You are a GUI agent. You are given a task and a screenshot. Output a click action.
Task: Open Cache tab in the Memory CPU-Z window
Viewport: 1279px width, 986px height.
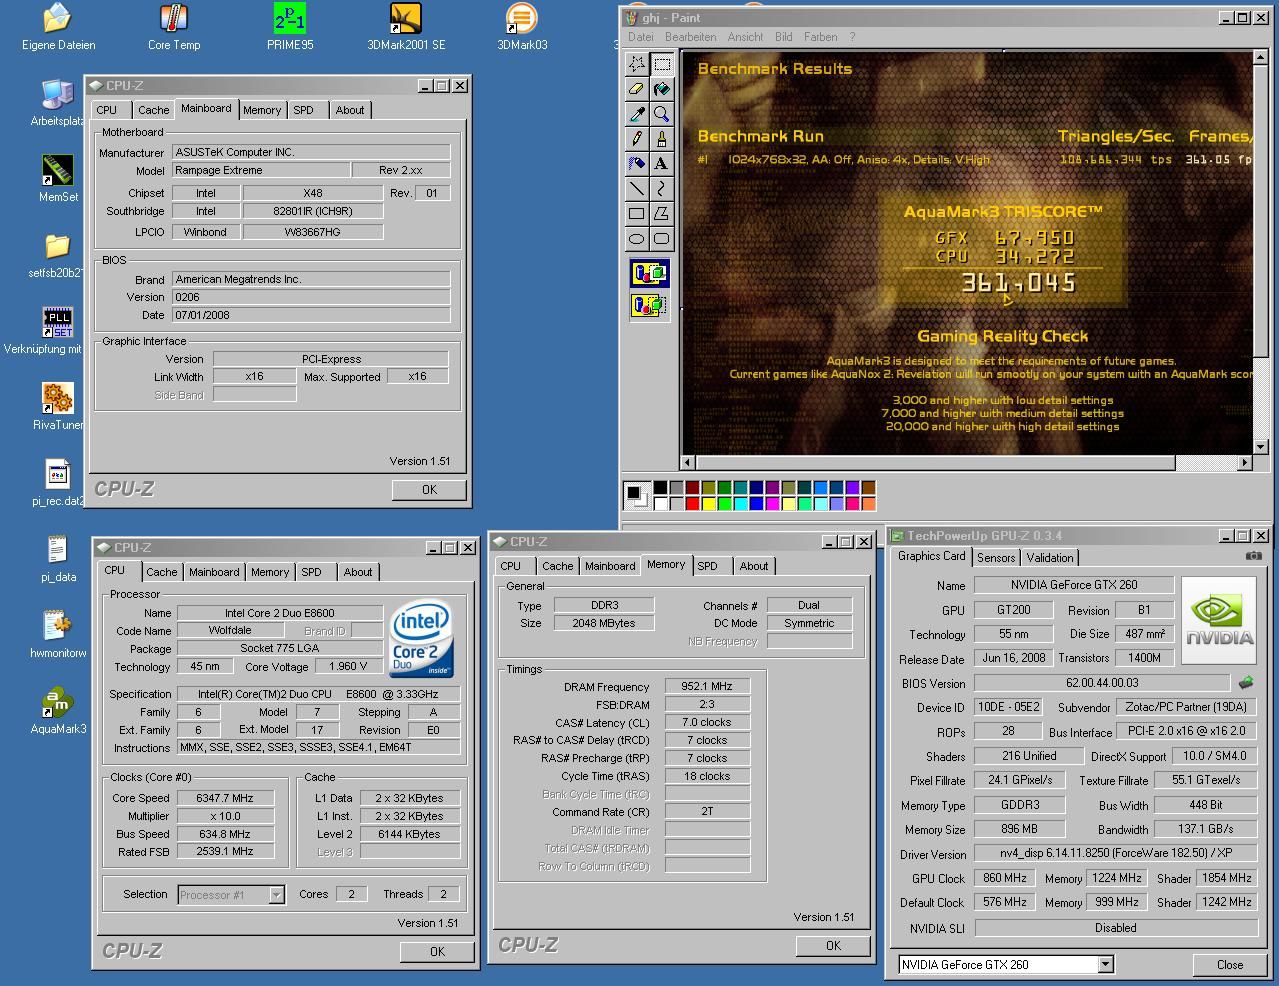pyautogui.click(x=558, y=566)
